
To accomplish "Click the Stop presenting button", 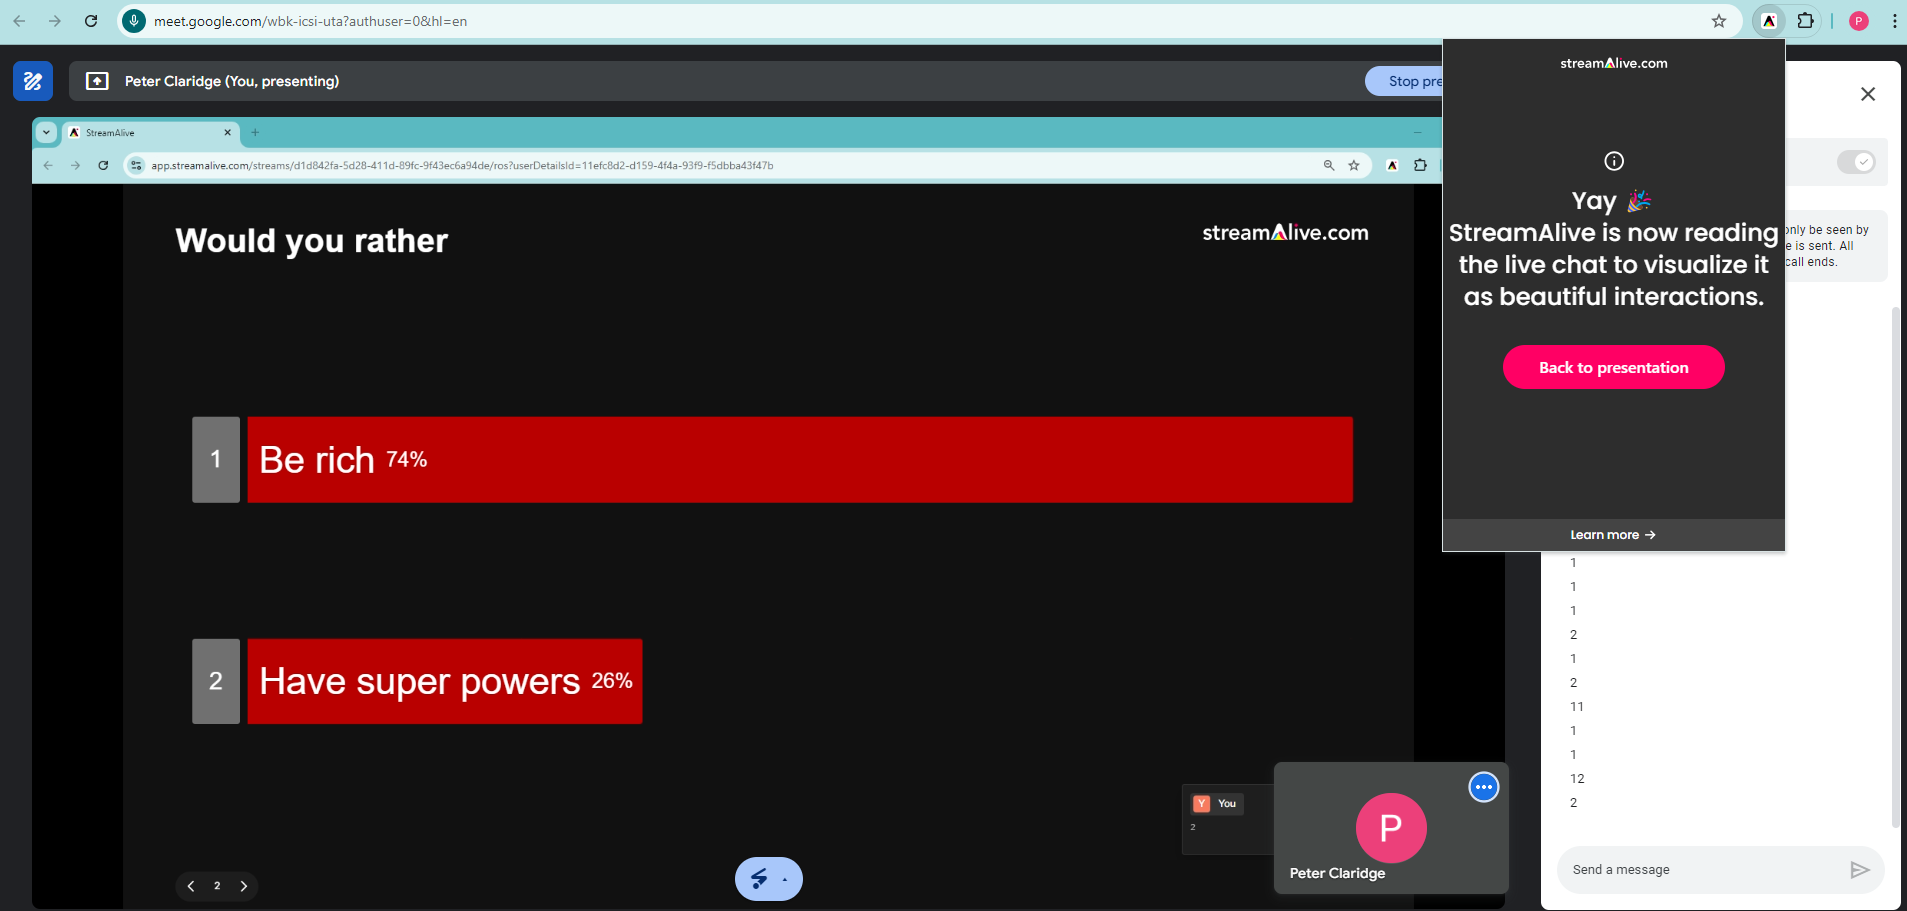I will click(x=1404, y=81).
